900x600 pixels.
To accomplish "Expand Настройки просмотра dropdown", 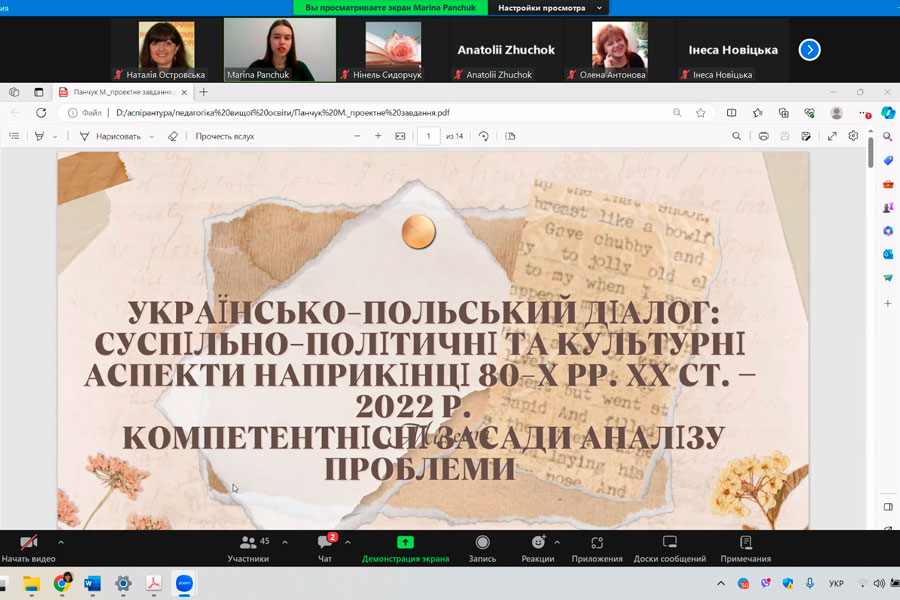I will coord(548,7).
